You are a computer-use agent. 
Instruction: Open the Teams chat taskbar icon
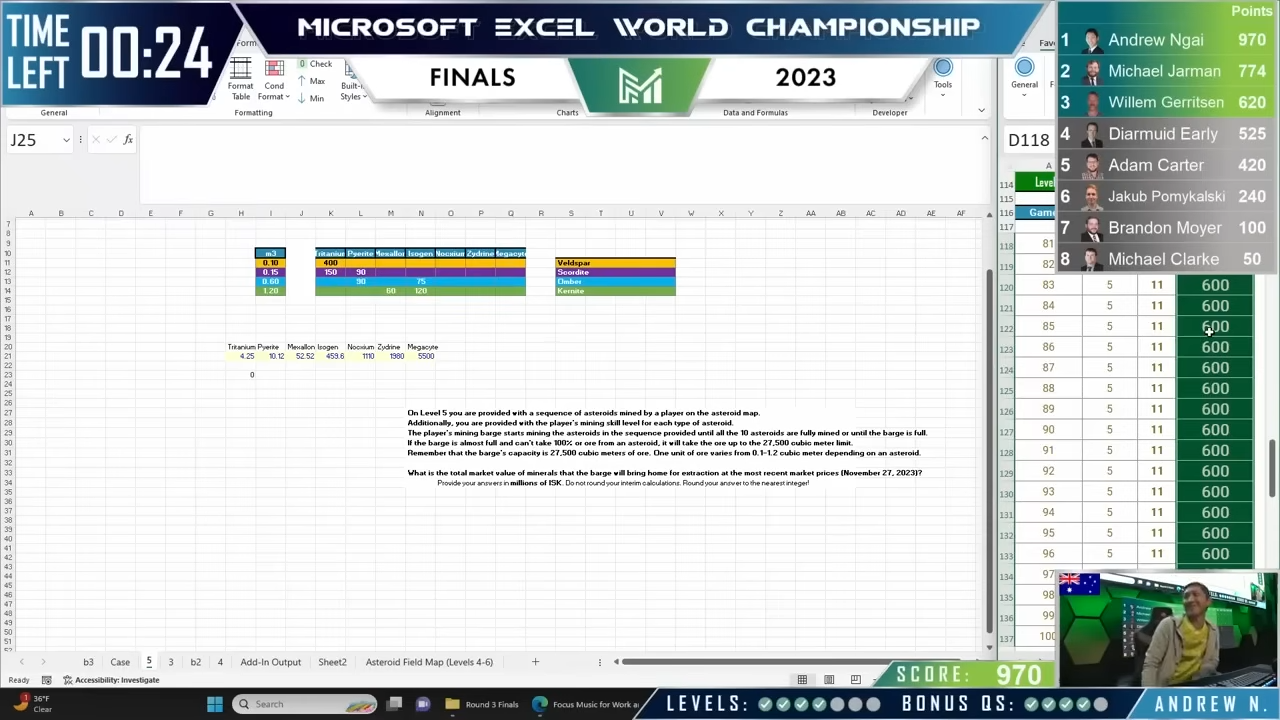click(423, 704)
